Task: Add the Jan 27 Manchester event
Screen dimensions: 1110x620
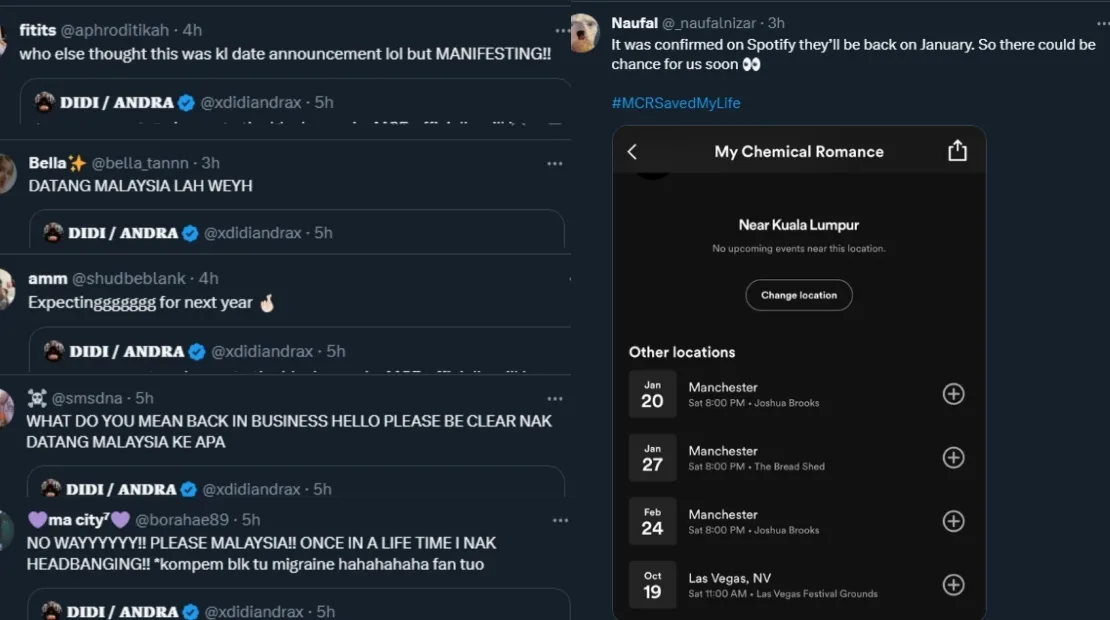Action: pyautogui.click(x=953, y=458)
